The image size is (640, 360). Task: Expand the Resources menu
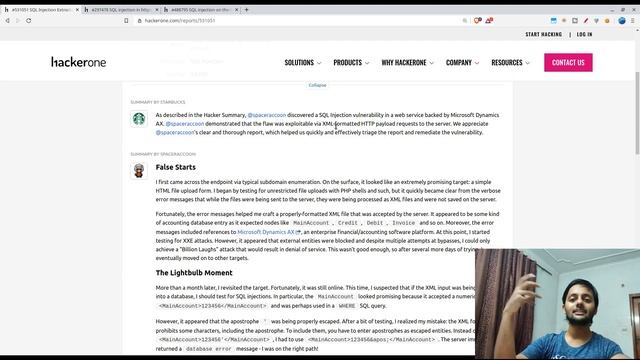[510, 62]
